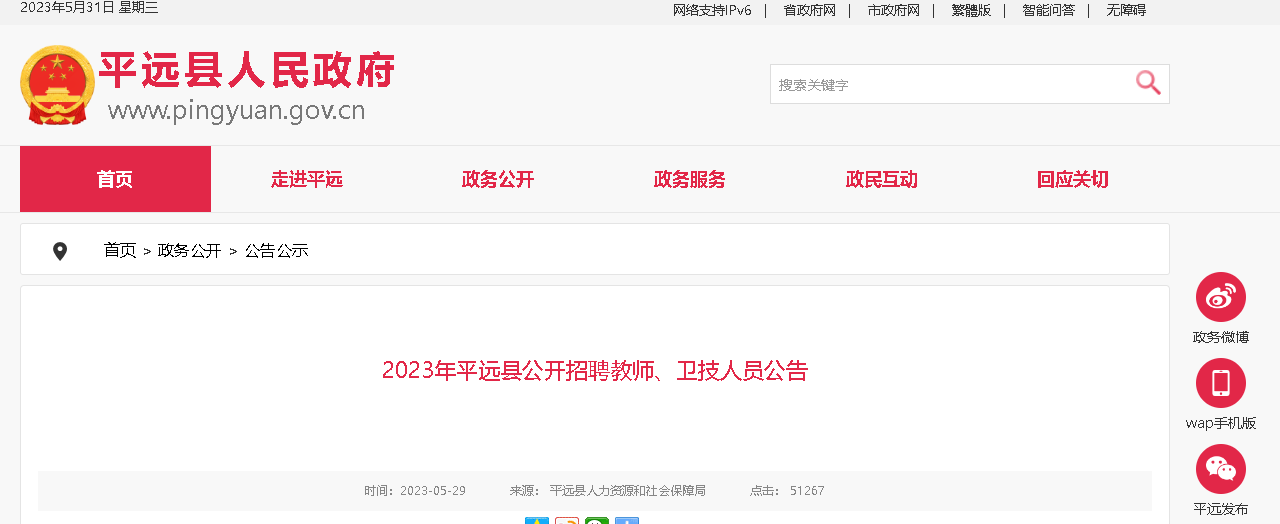This screenshot has width=1280, height=524.
Task: Open the 智能问答 link
Action: (1048, 10)
